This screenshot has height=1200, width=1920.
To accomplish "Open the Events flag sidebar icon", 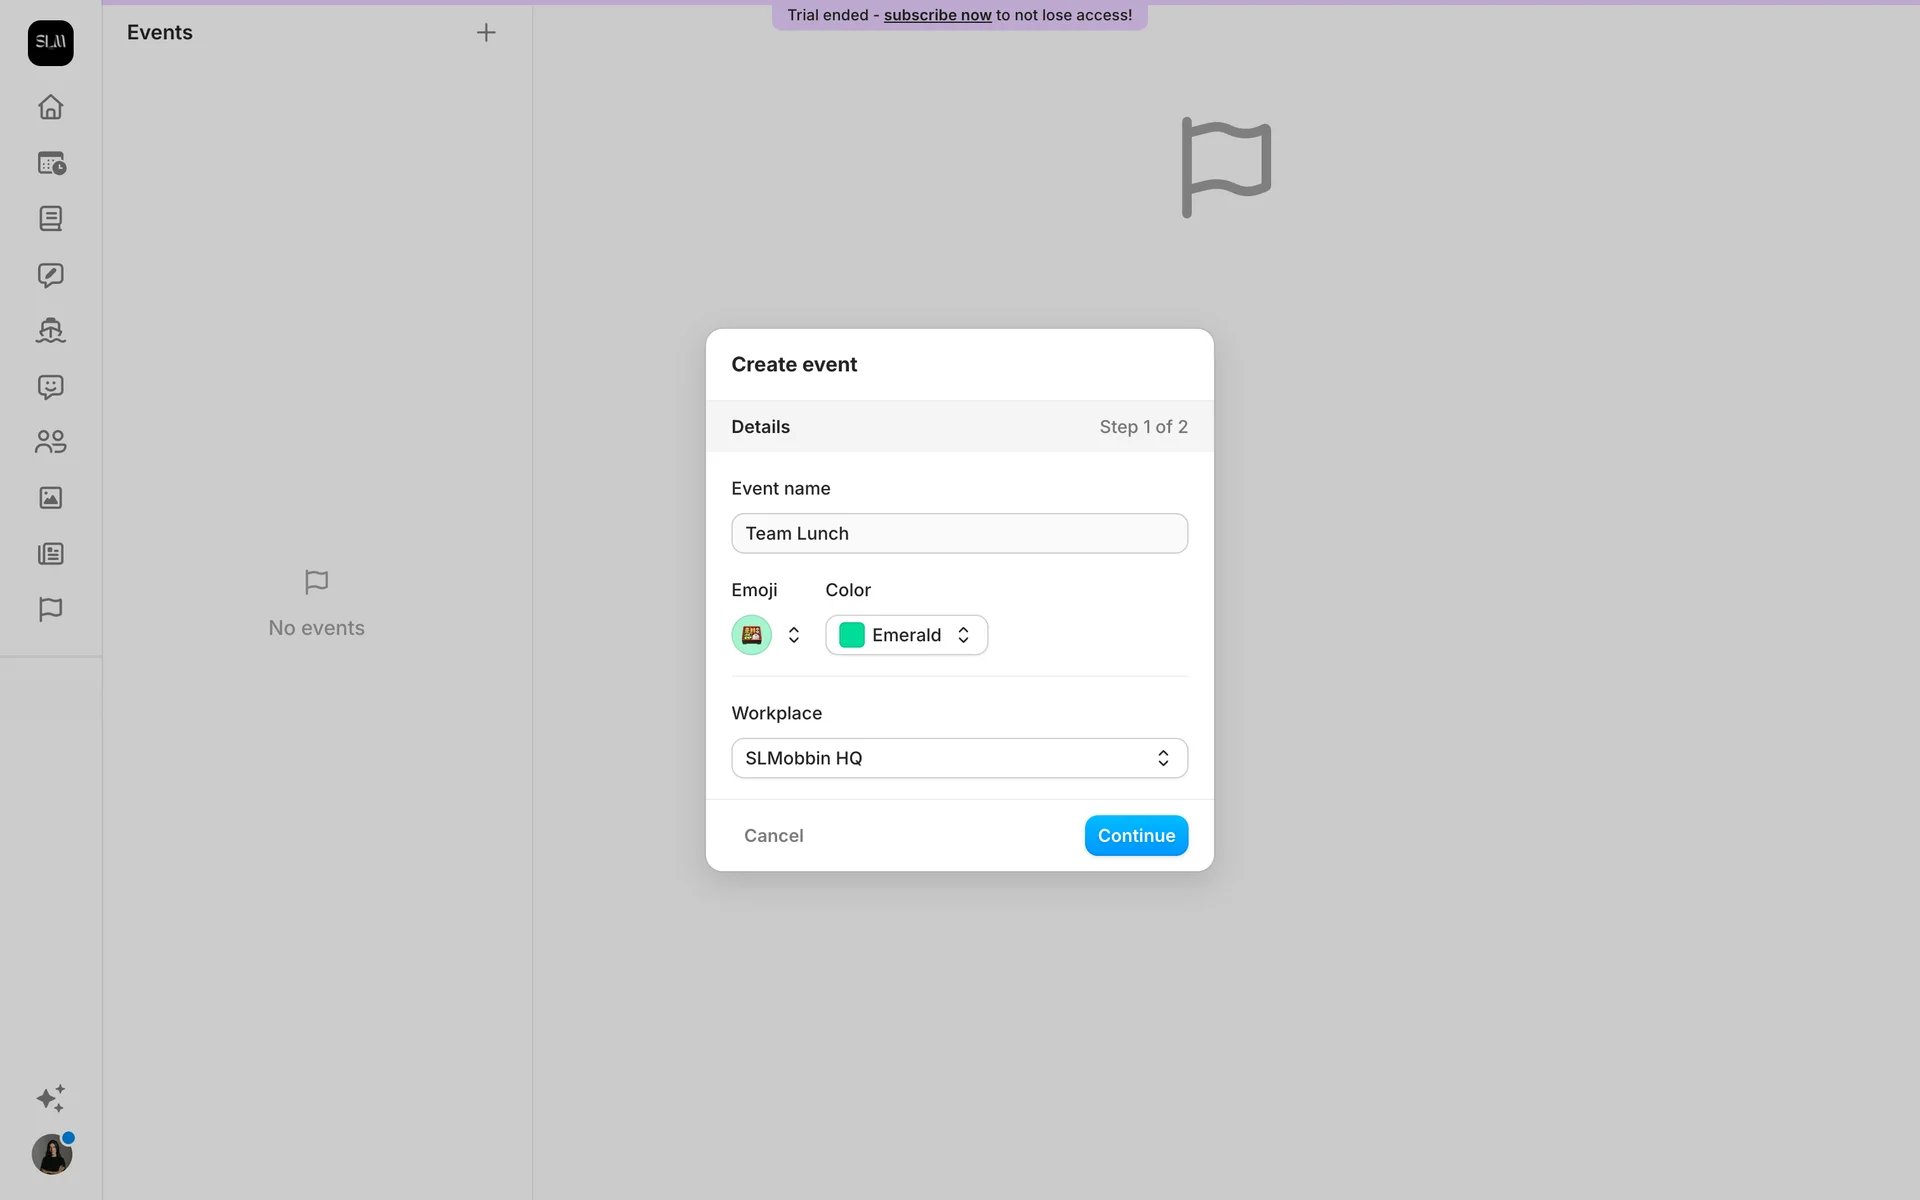I will pyautogui.click(x=50, y=609).
